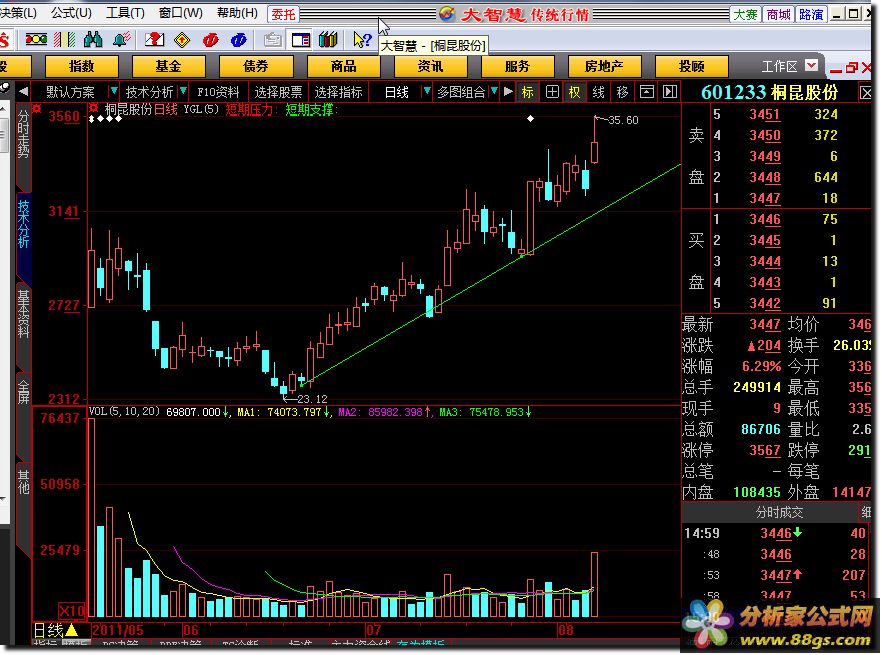Click the 601233 桐昆股份 stock title
882x655 pixels.
coord(769,92)
